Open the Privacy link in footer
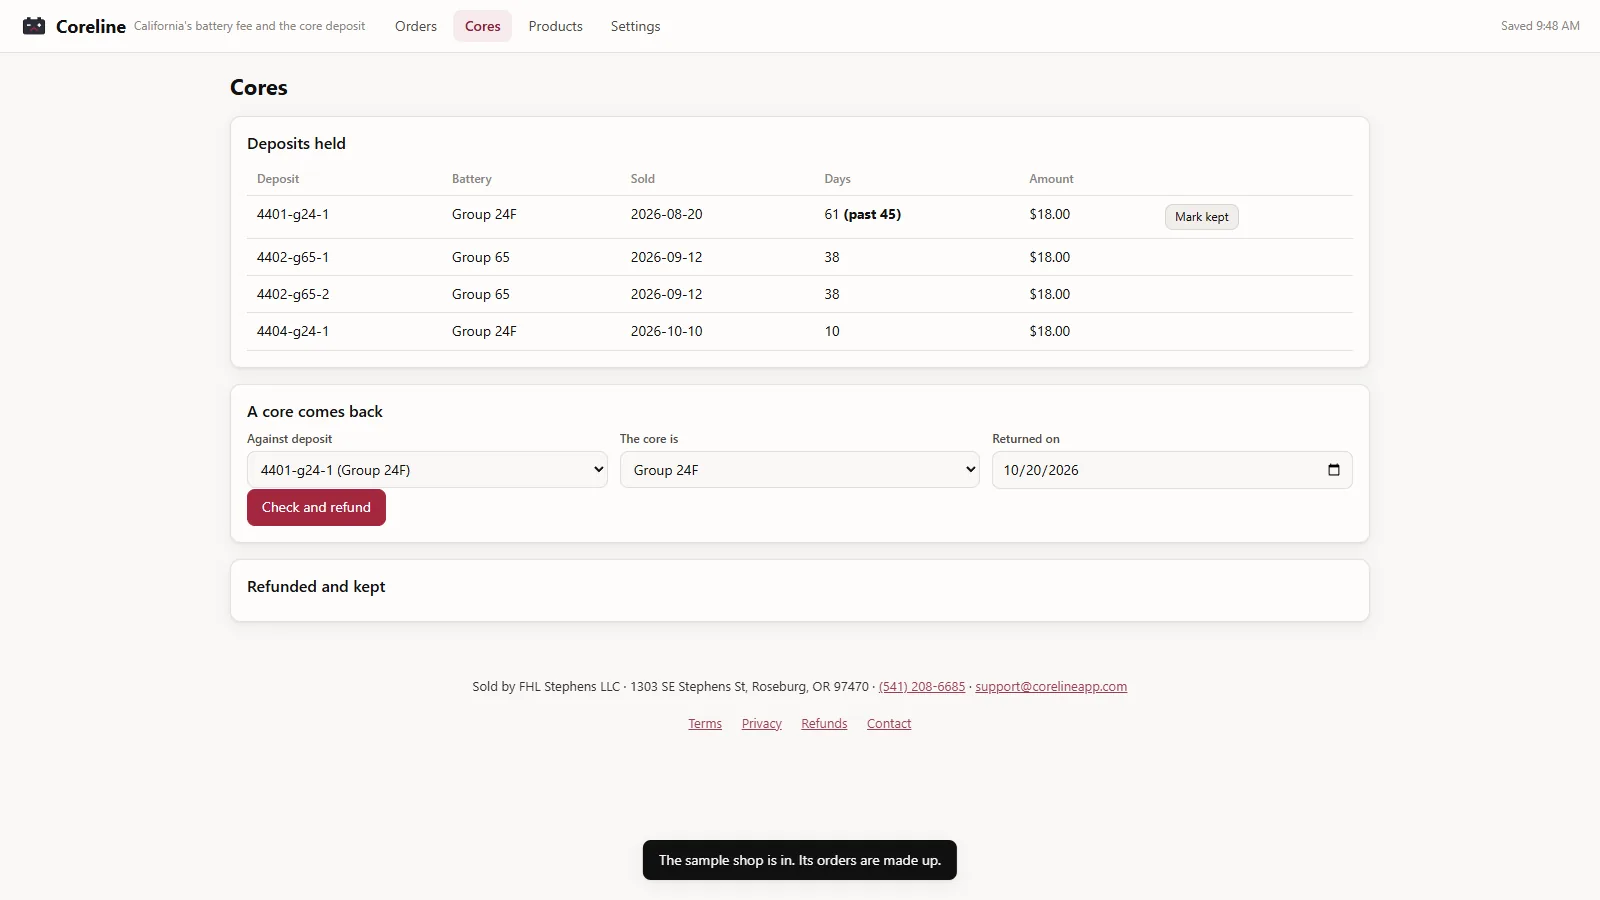This screenshot has height=900, width=1600. pyautogui.click(x=761, y=724)
